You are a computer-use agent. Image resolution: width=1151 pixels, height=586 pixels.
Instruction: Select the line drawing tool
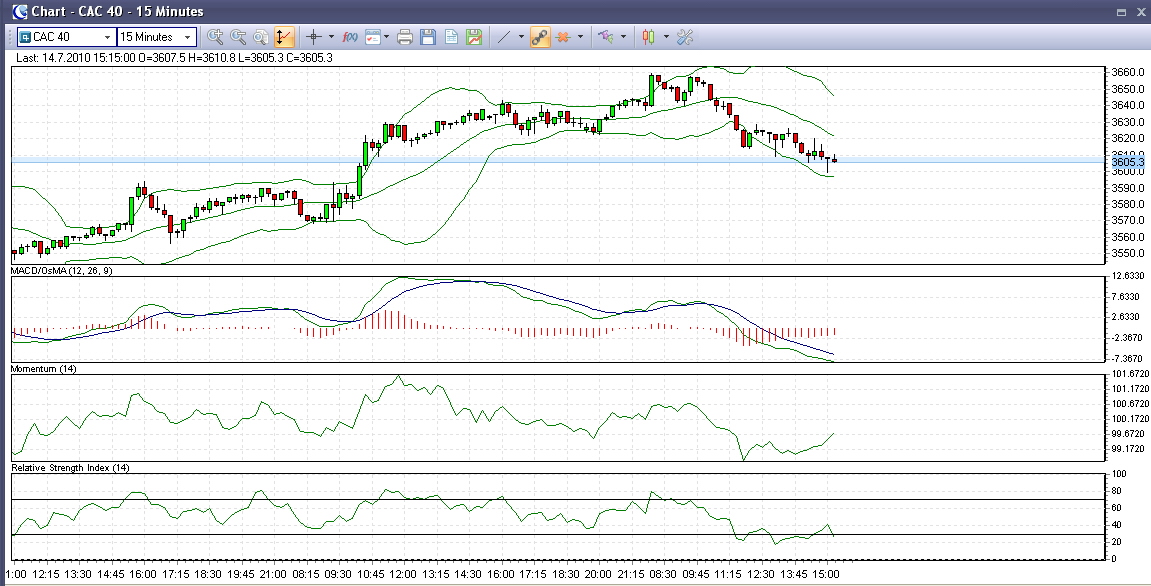click(x=504, y=37)
